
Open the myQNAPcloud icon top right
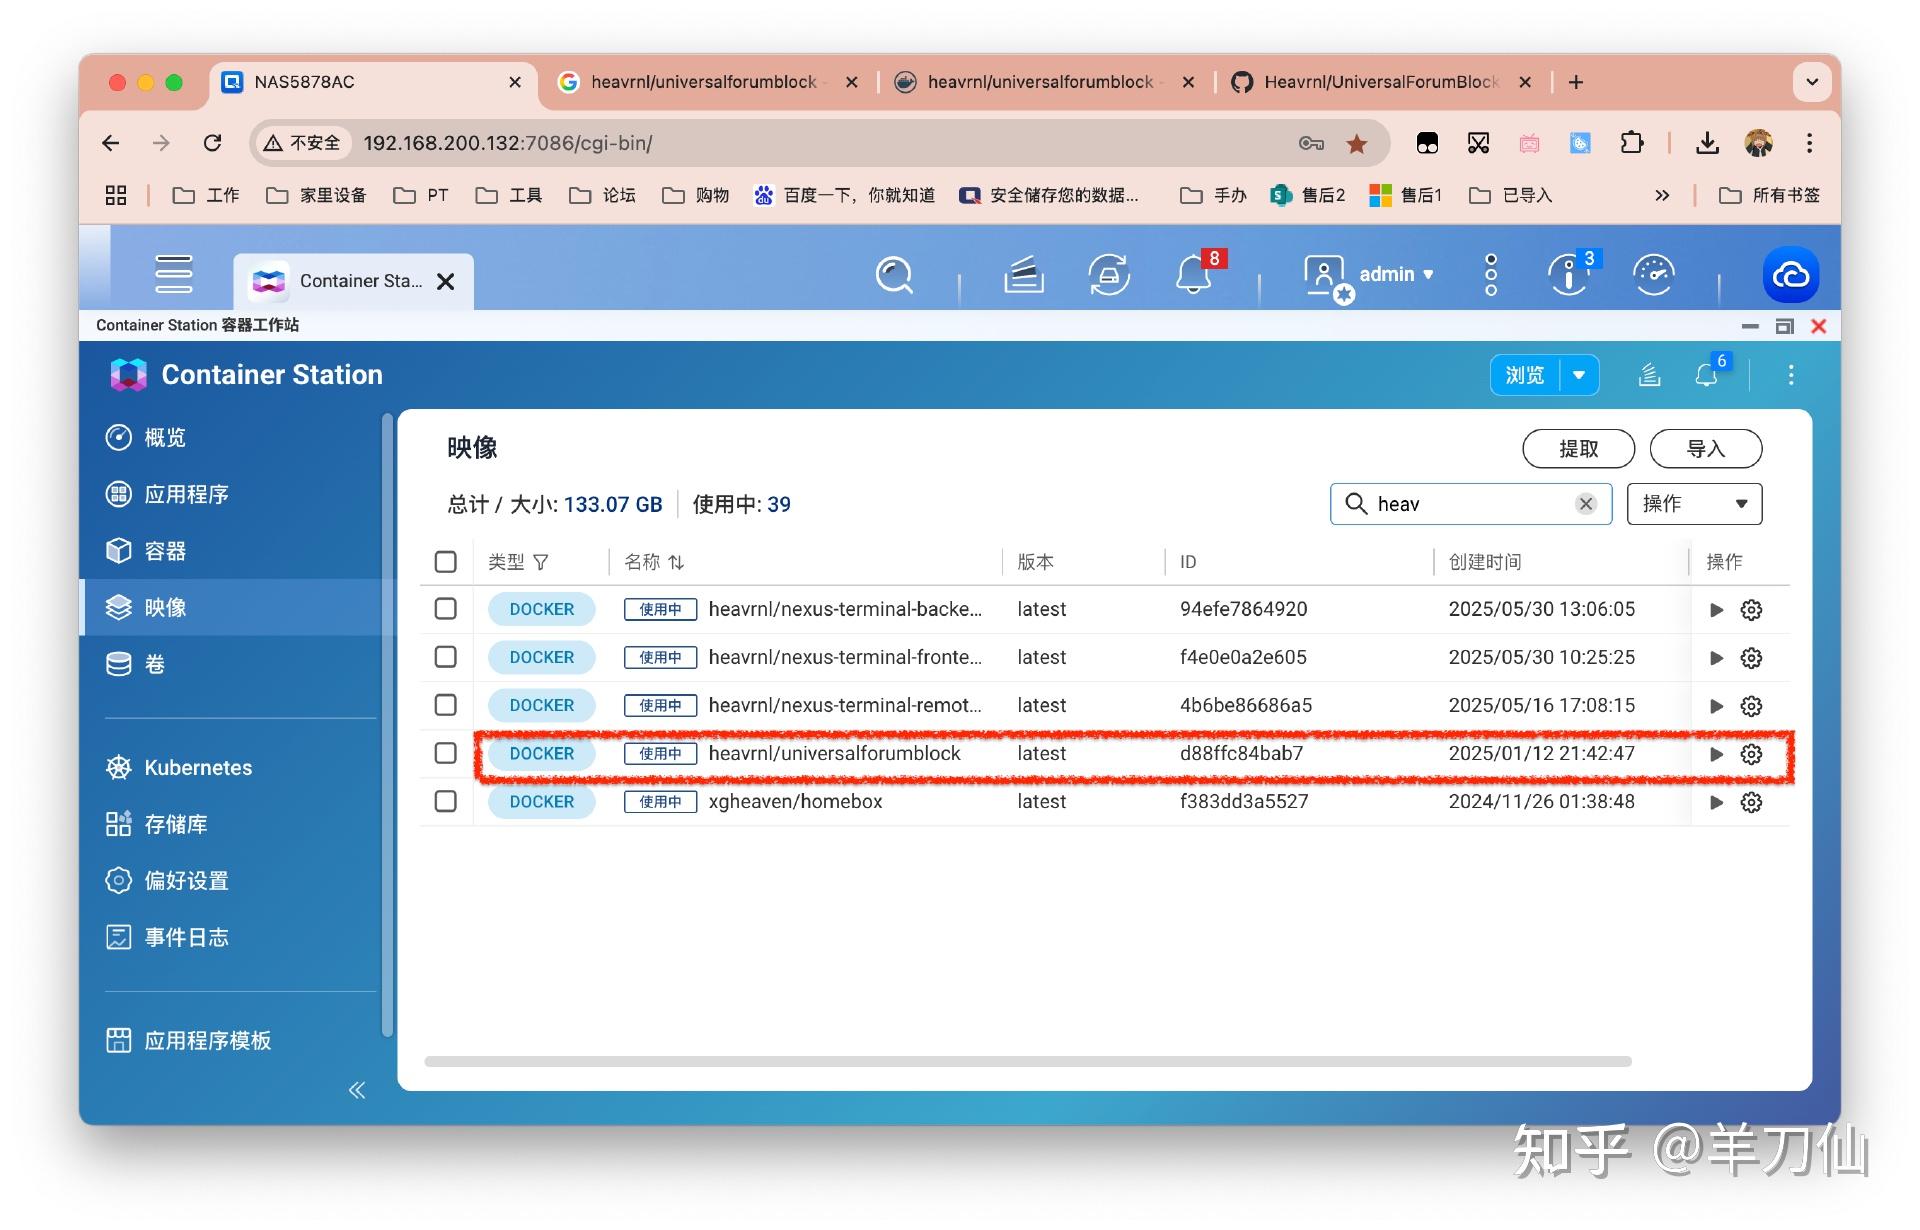coord(1790,275)
